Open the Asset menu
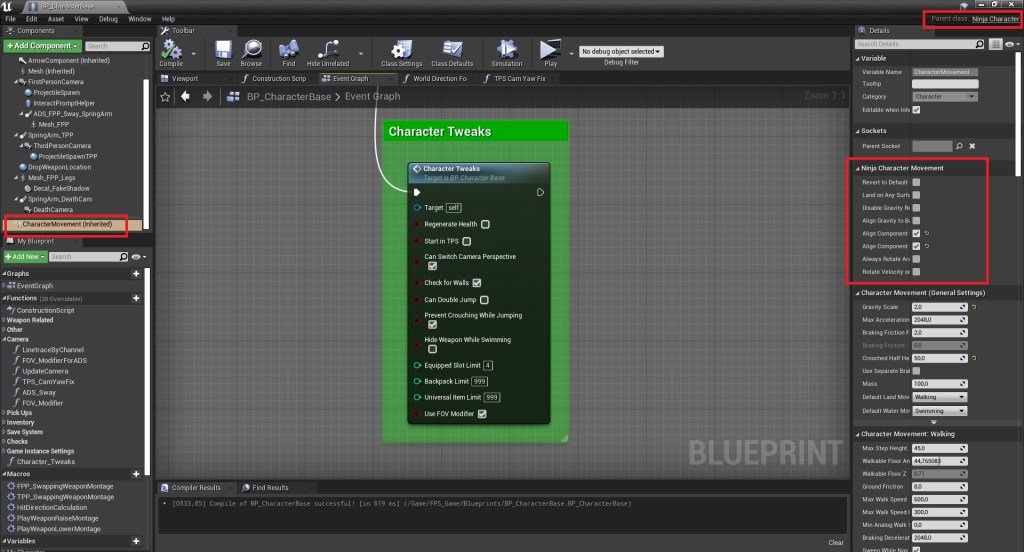The image size is (1024, 552). pos(55,19)
